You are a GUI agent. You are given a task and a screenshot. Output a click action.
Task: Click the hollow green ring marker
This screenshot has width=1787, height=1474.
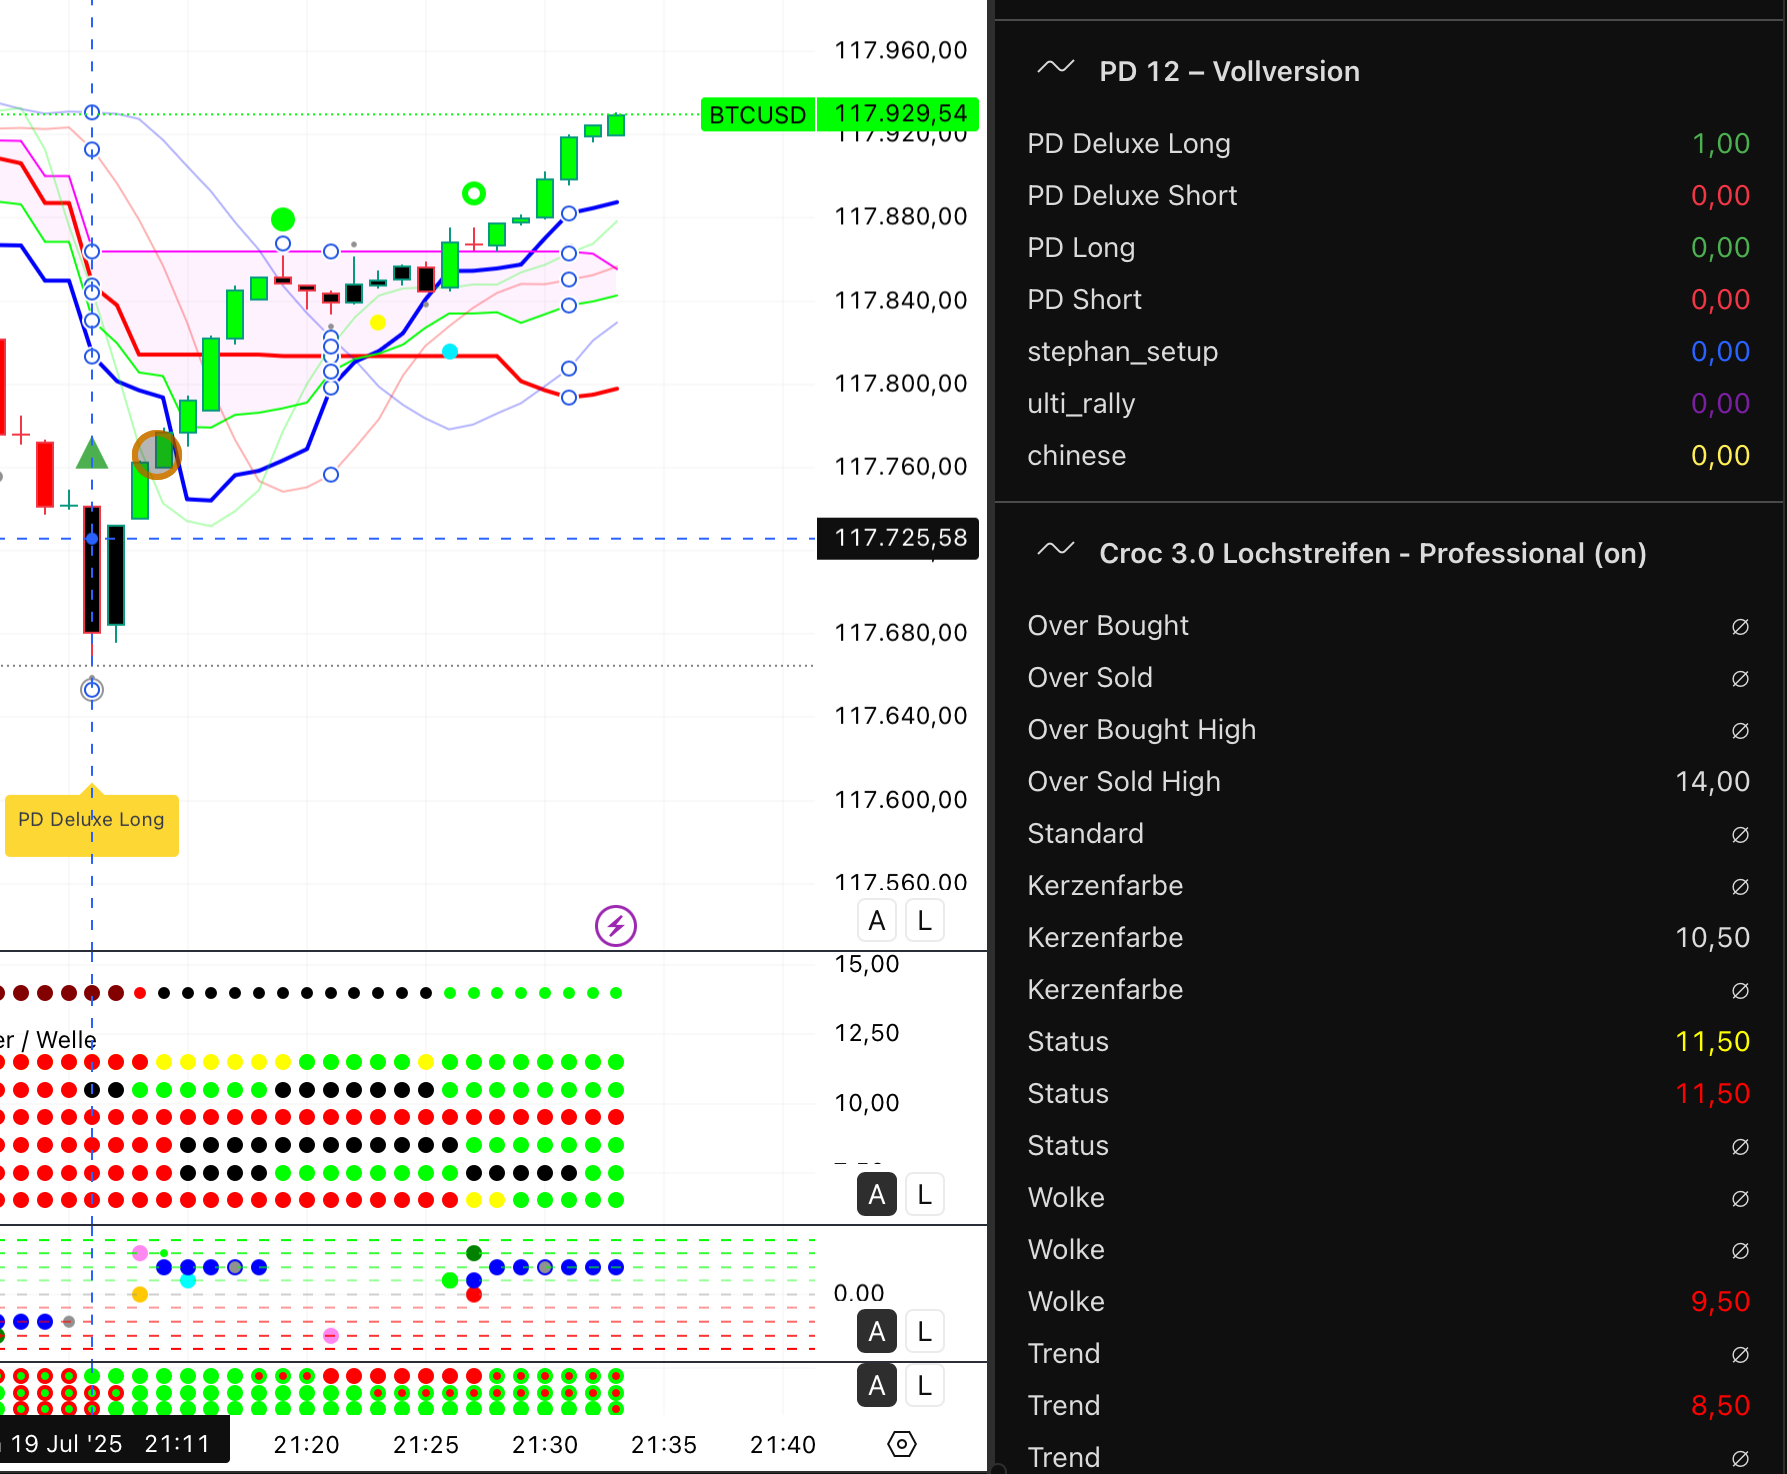click(474, 193)
